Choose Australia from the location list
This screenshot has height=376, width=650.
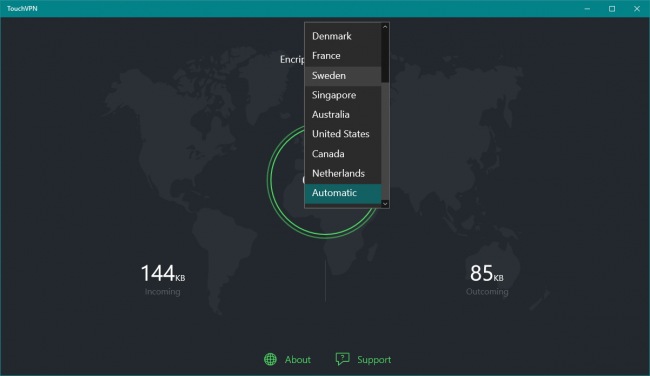click(x=343, y=114)
